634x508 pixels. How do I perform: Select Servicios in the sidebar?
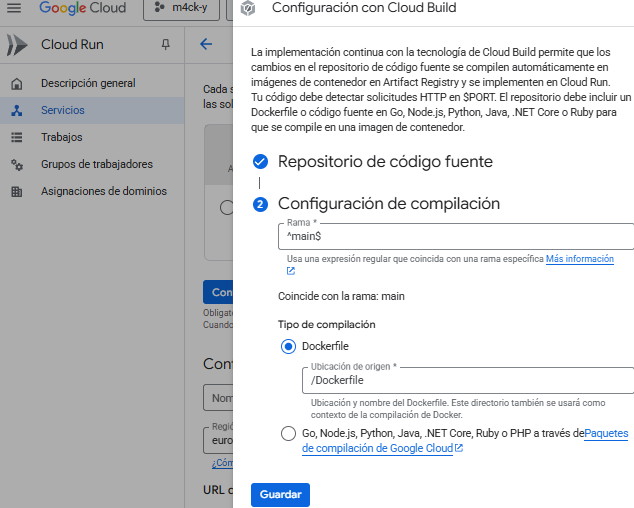[x=92, y=110]
